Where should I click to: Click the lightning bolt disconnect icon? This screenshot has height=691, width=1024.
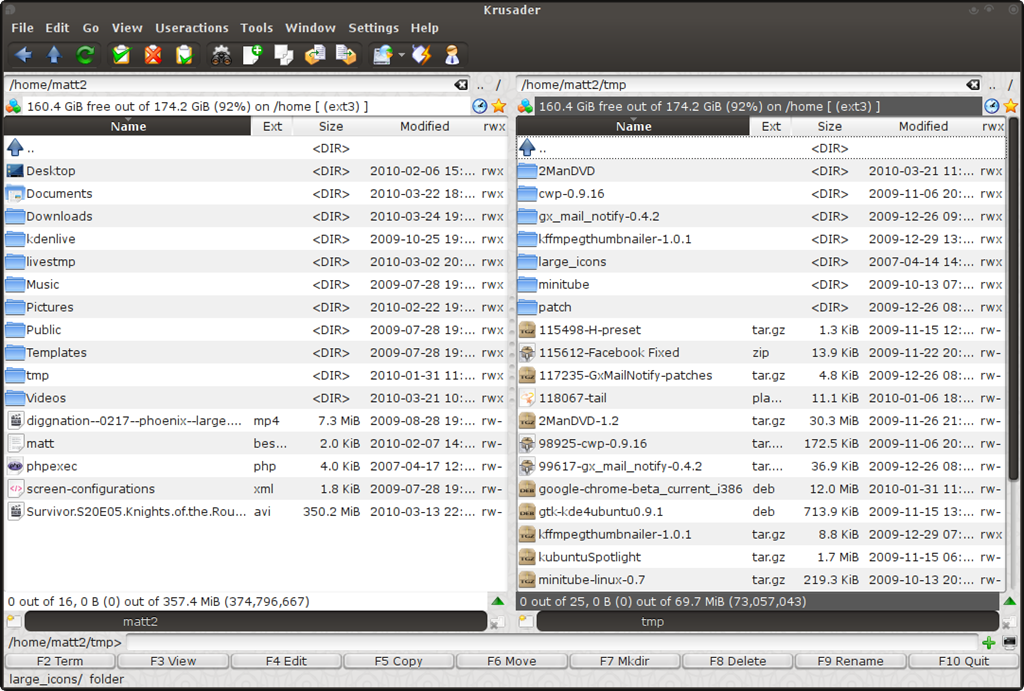(421, 55)
